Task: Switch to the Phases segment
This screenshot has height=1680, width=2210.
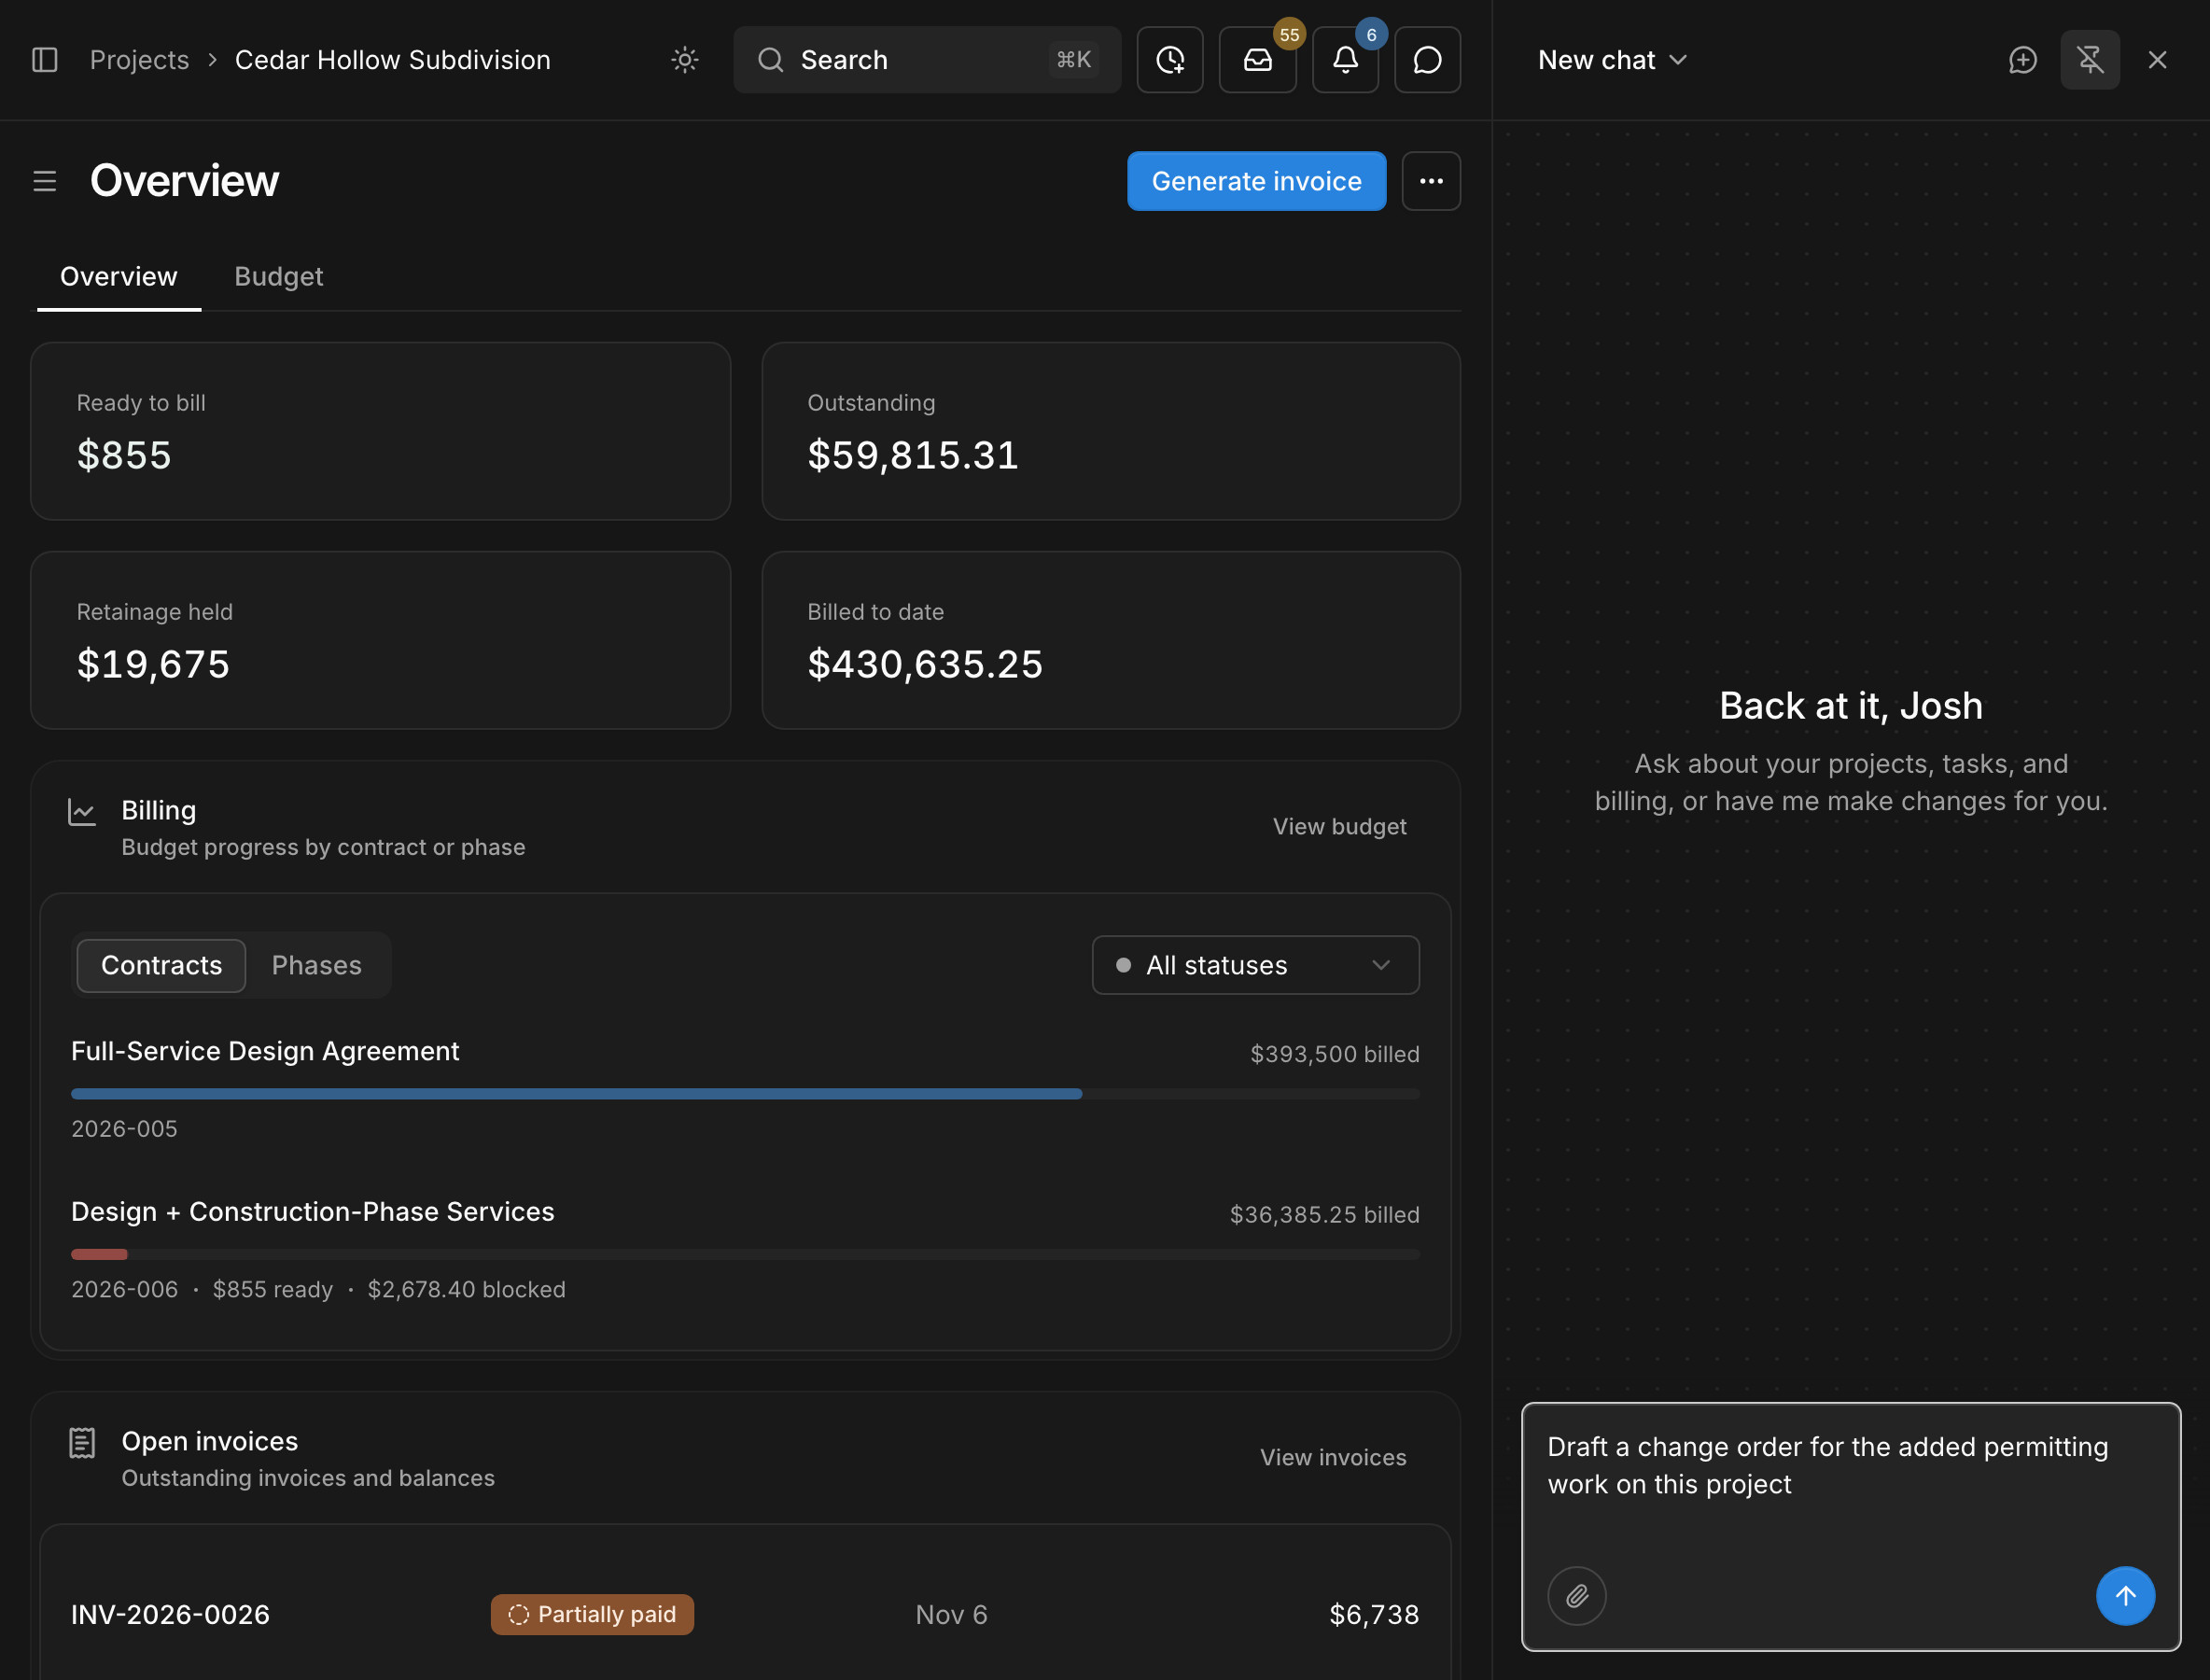Action: 316,965
